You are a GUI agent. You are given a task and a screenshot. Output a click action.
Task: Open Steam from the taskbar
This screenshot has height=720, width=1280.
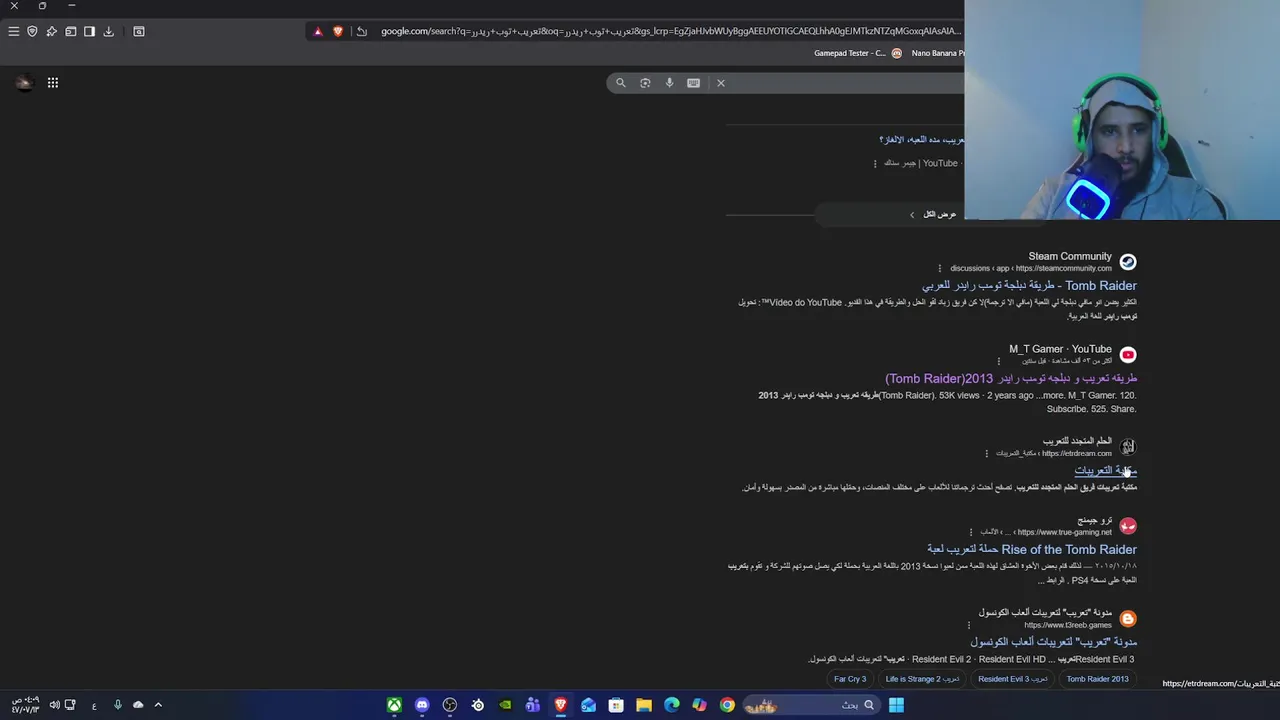pyautogui.click(x=478, y=705)
